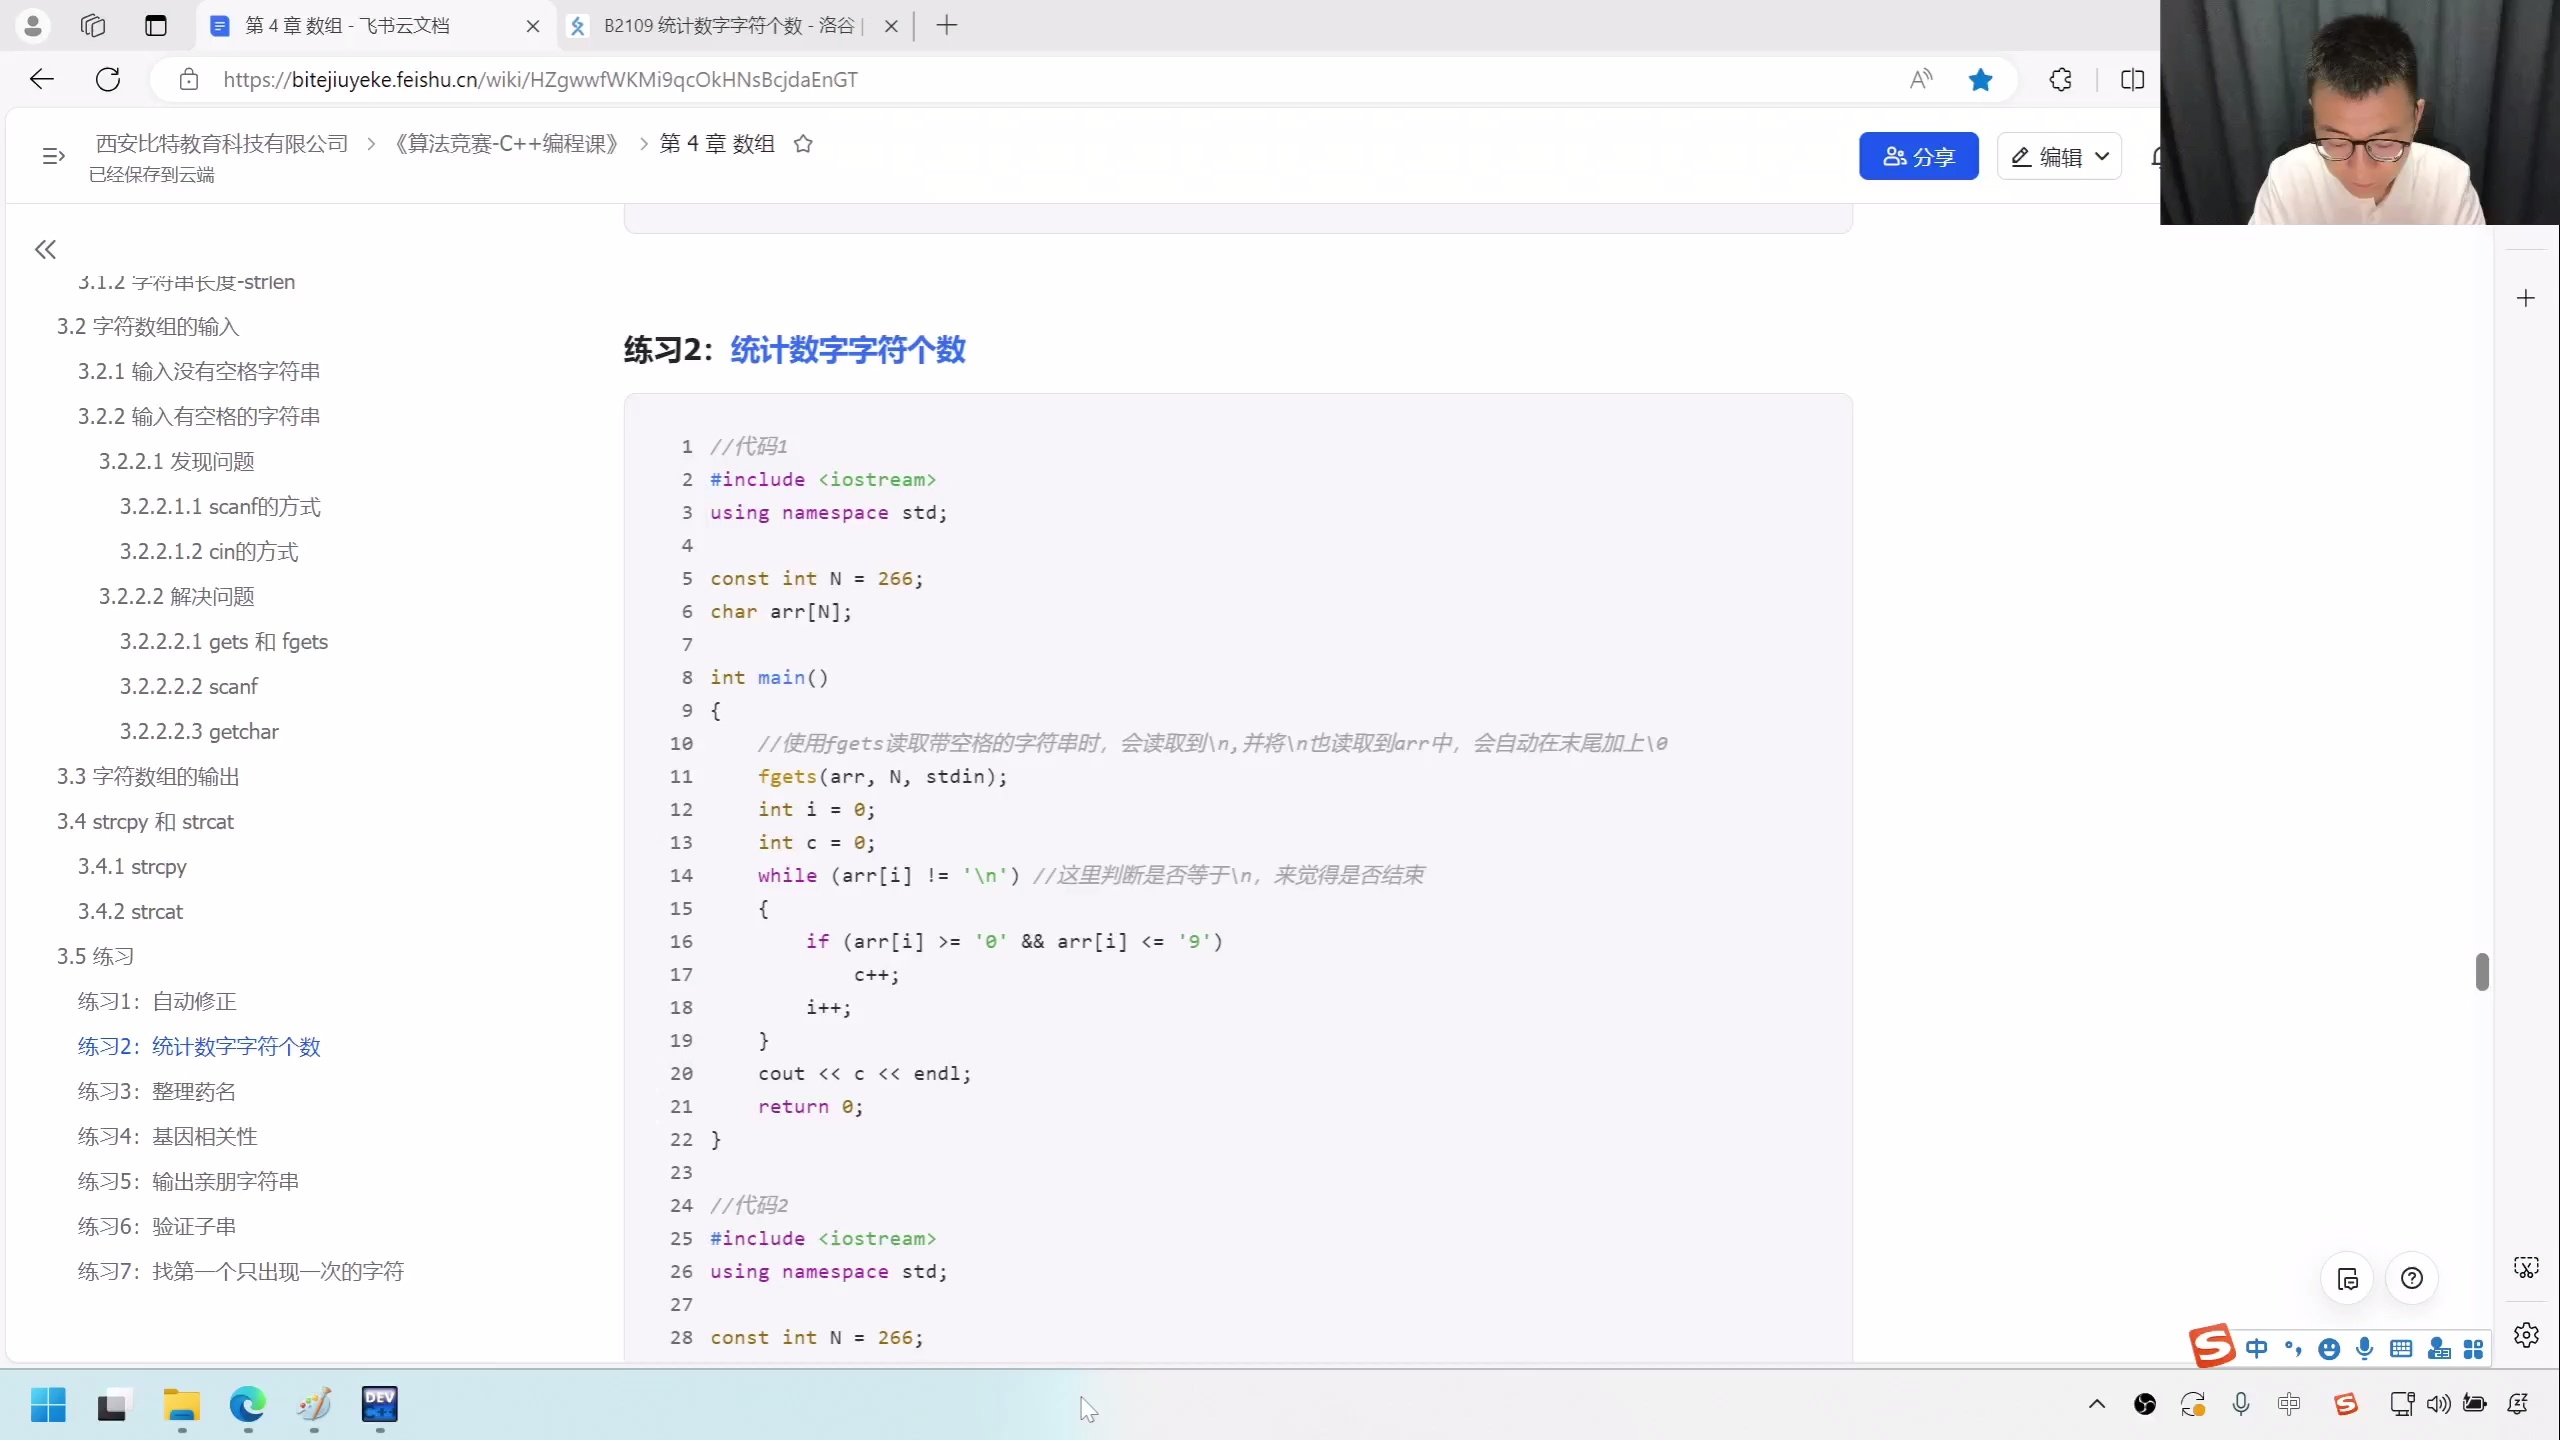The height and width of the screenshot is (1440, 2560).
Task: Click the browser favorites star icon
Action: [x=1980, y=80]
